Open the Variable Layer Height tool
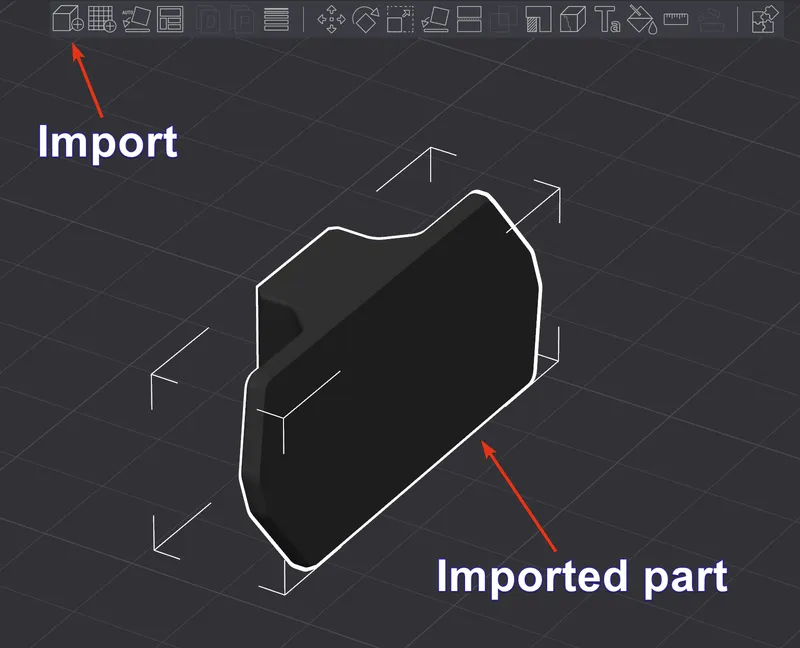The width and height of the screenshot is (800, 648). click(277, 19)
